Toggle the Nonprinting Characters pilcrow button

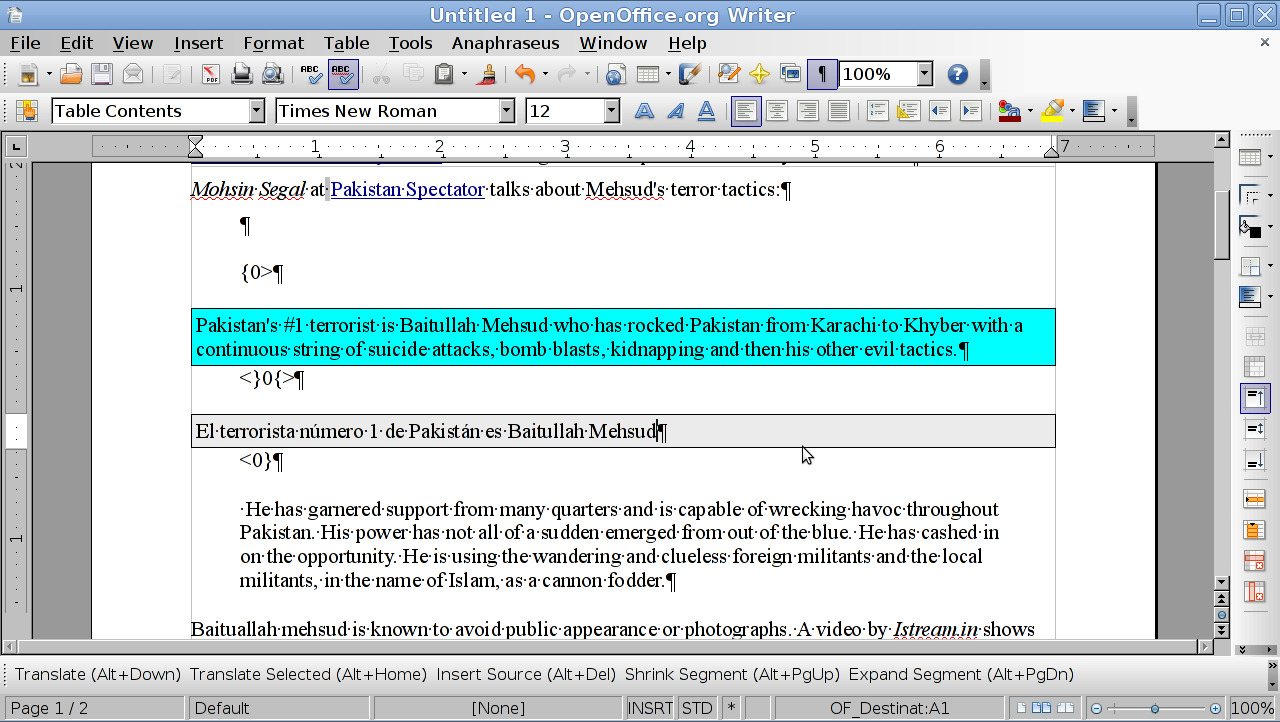[x=821, y=74]
